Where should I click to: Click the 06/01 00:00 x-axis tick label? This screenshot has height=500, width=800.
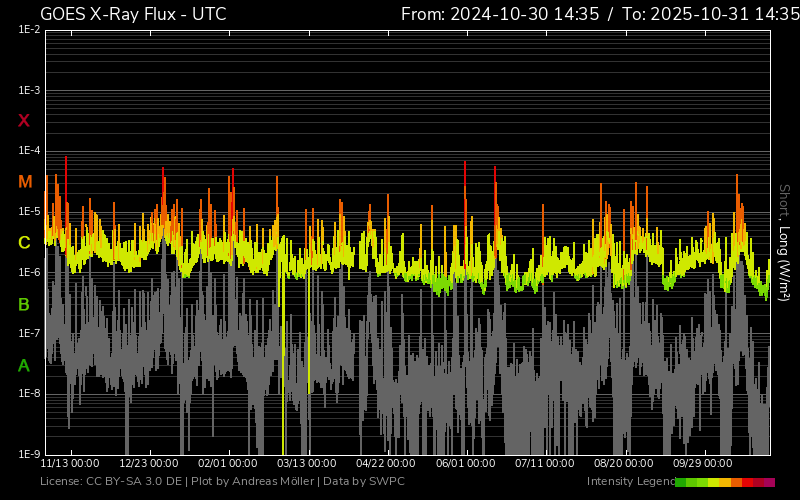tap(465, 464)
